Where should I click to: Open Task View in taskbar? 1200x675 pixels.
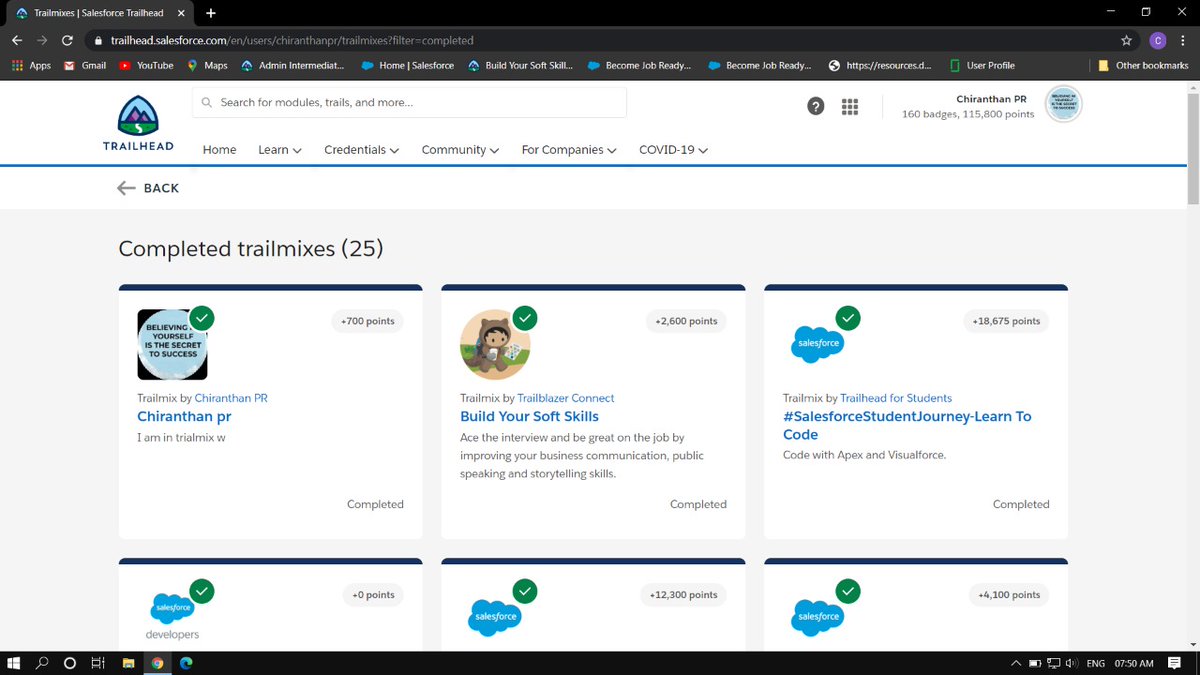[98, 663]
